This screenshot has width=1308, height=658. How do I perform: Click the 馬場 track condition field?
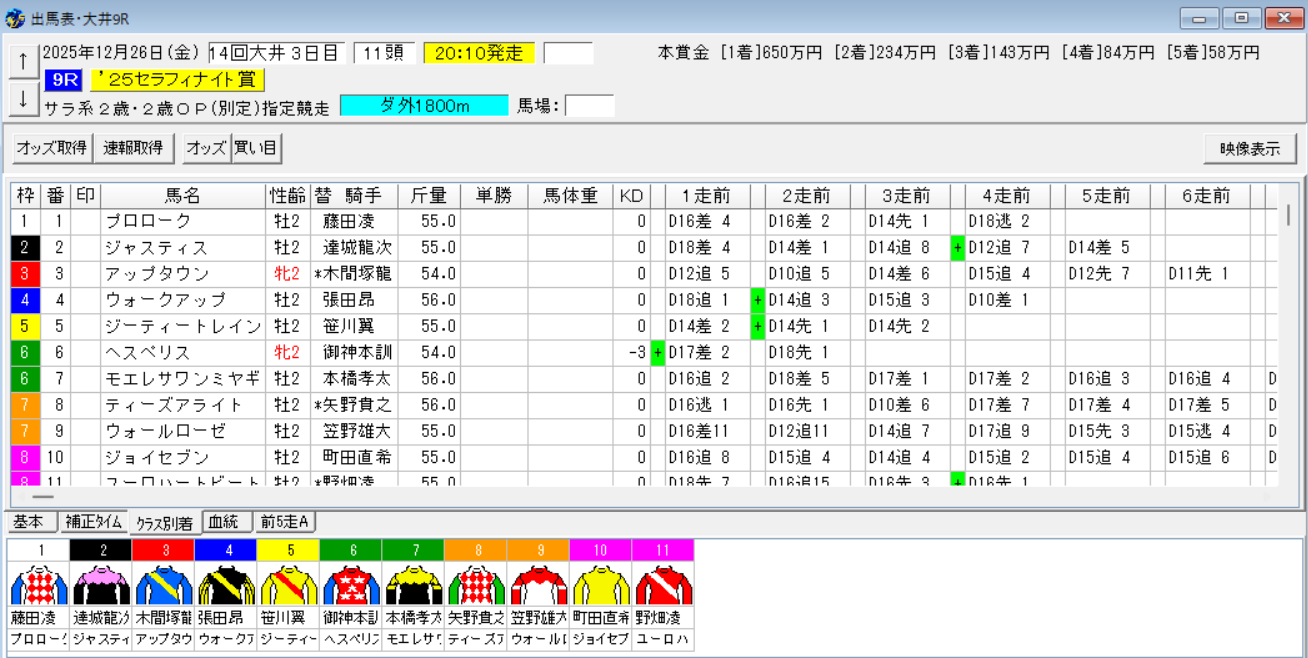pyautogui.click(x=589, y=105)
